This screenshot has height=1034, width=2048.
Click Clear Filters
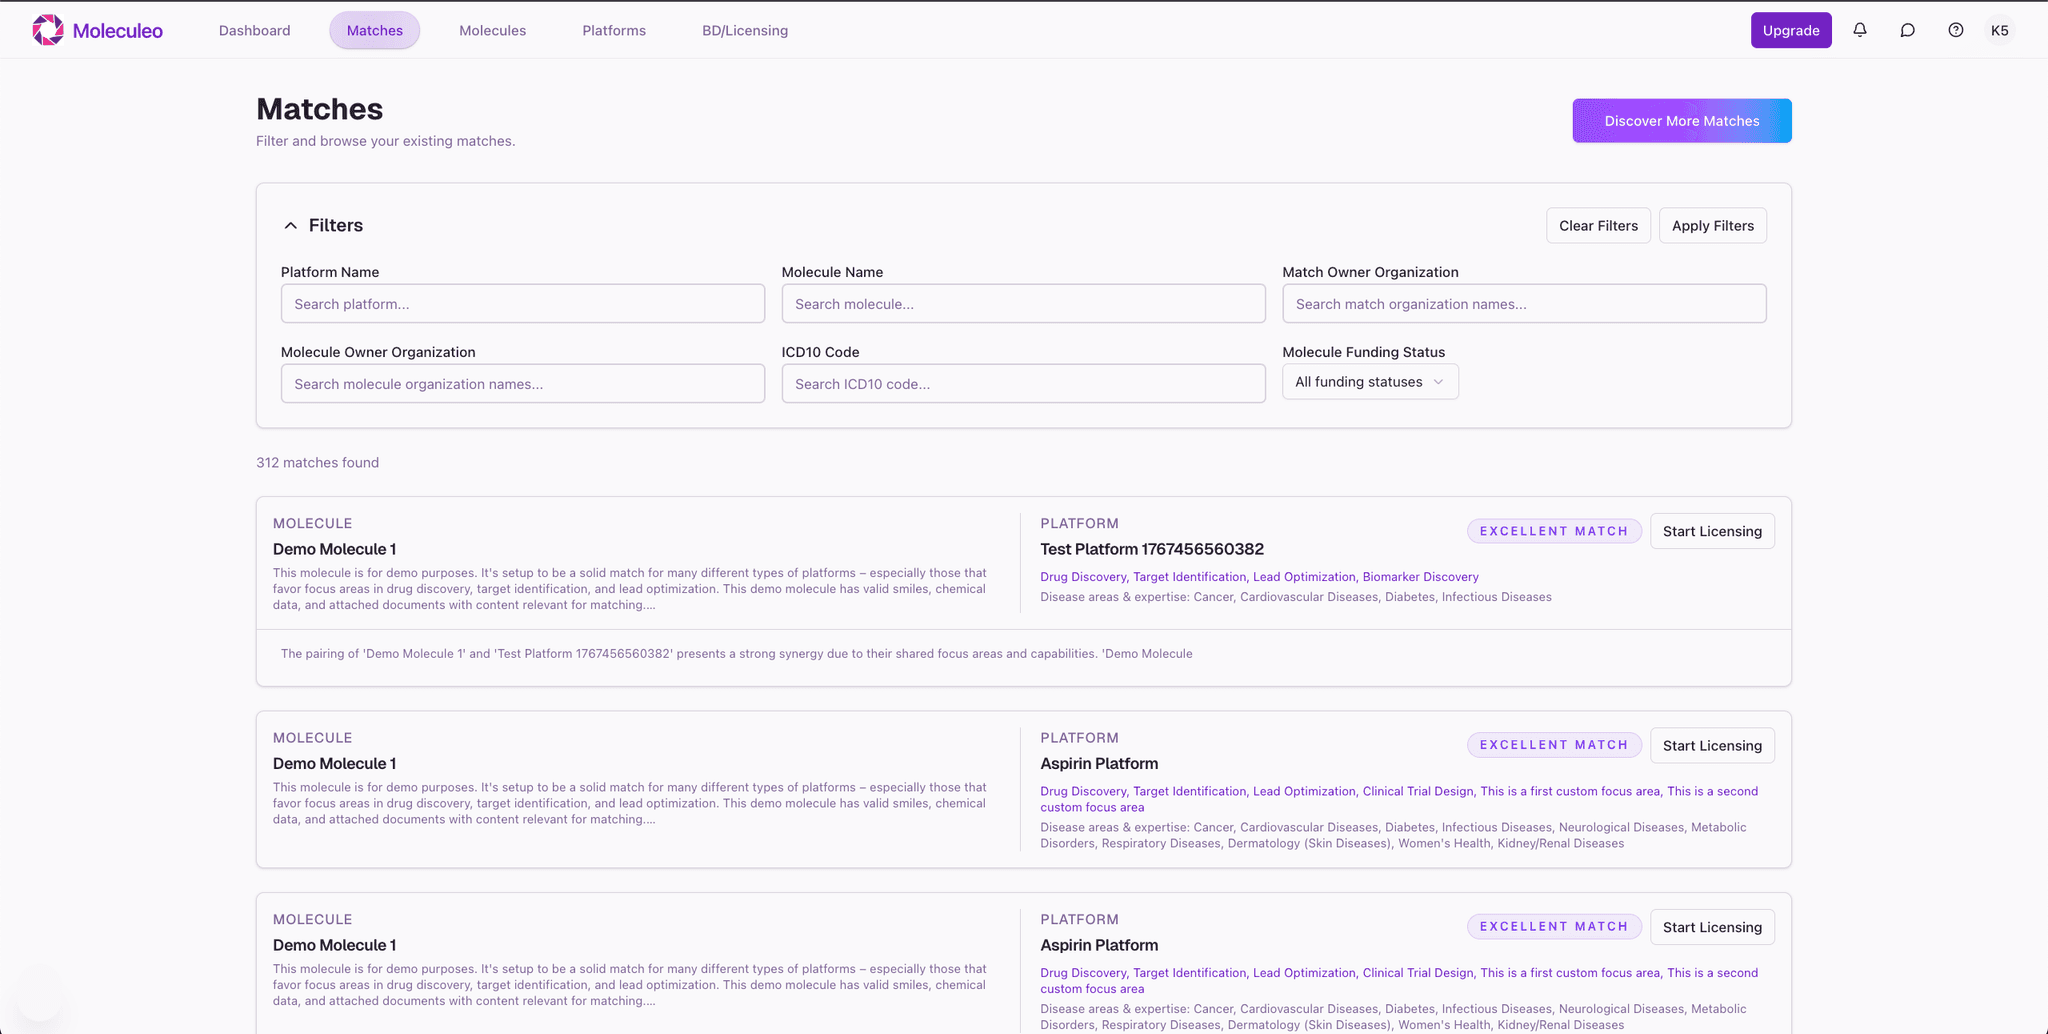pyautogui.click(x=1598, y=225)
